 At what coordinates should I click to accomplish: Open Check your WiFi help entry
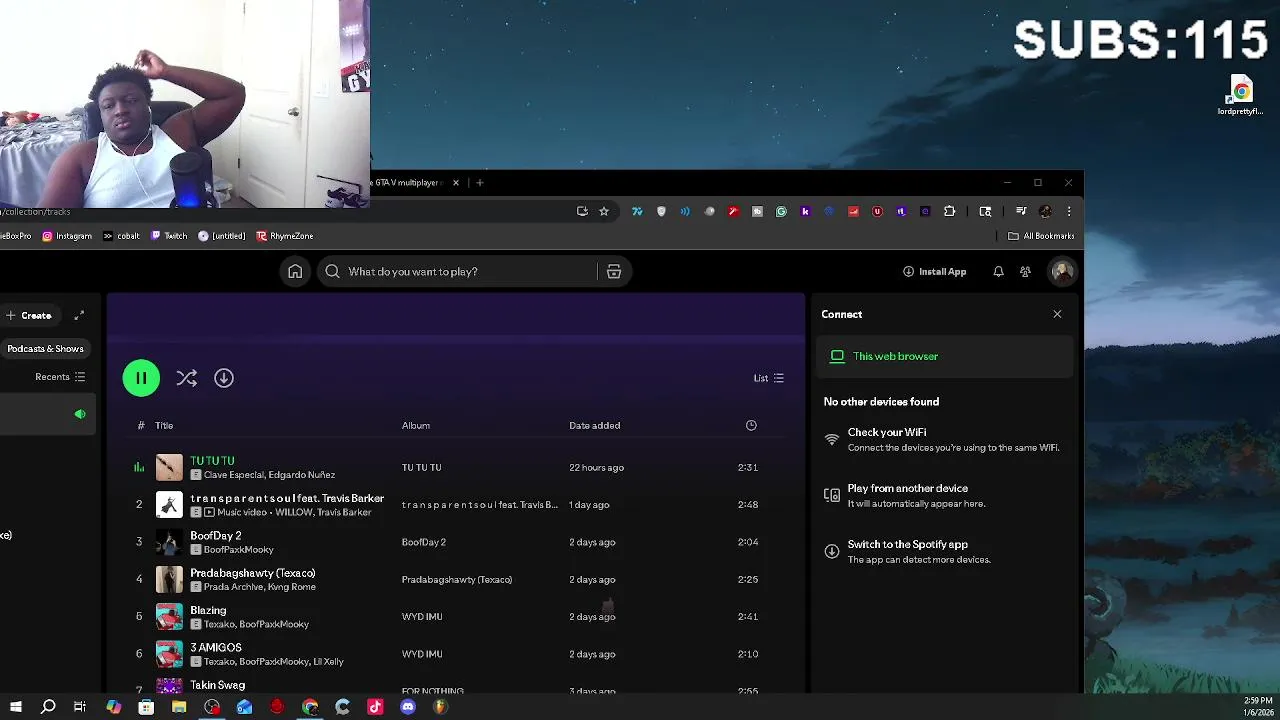pos(945,440)
